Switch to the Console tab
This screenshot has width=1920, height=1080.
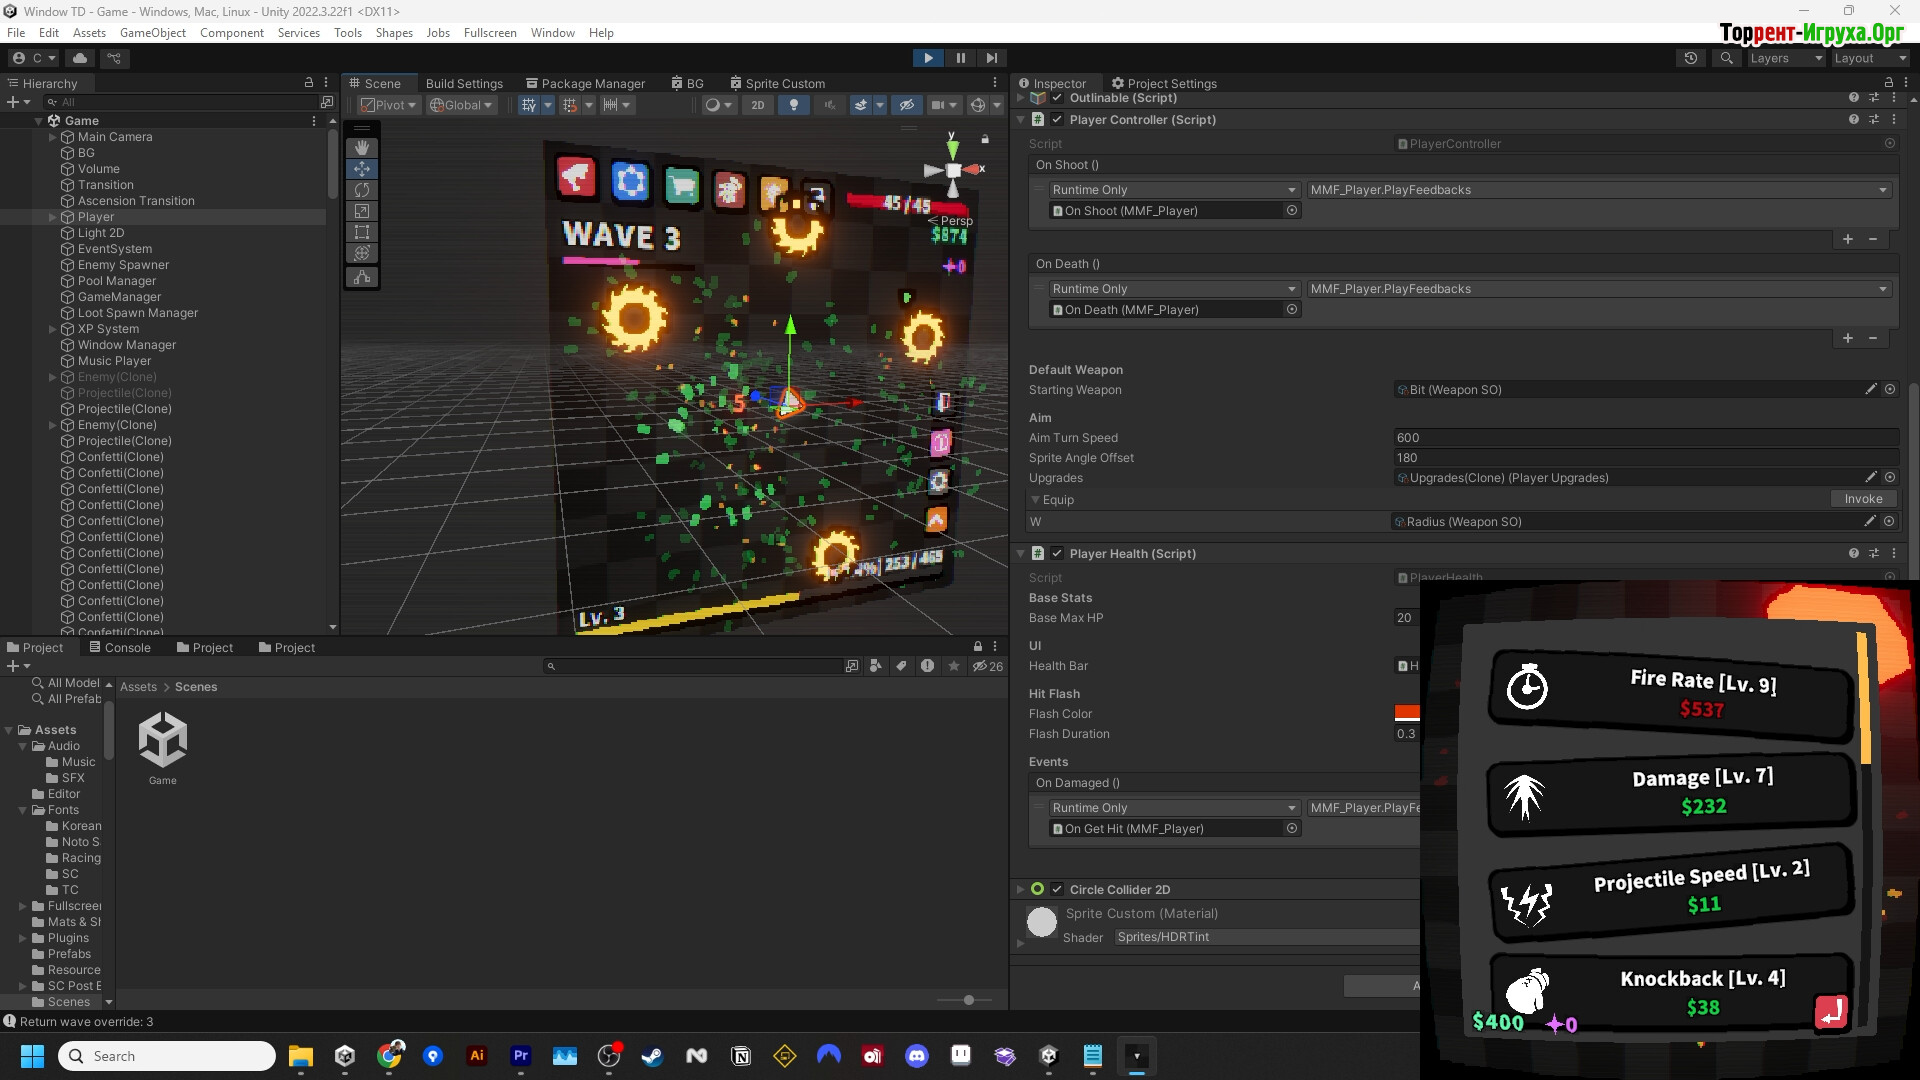pyautogui.click(x=120, y=648)
